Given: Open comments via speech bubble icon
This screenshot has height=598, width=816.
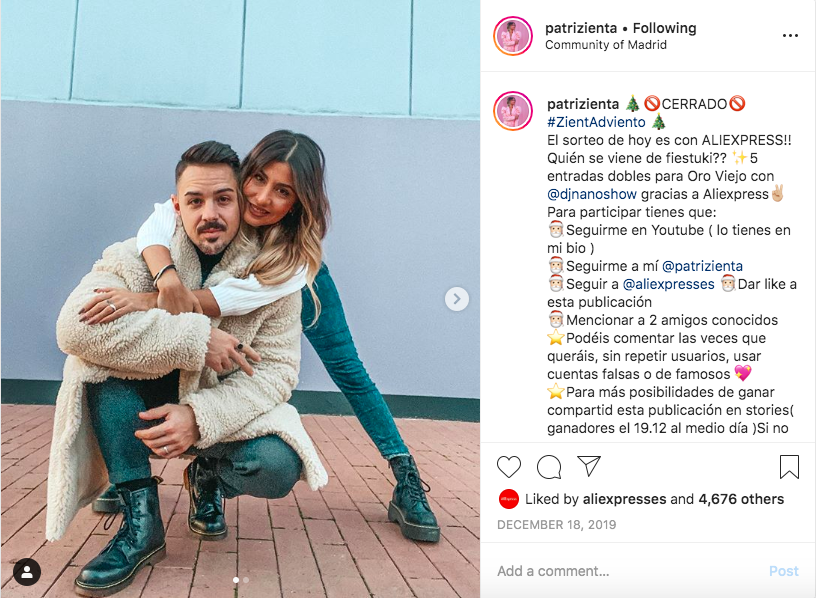Looking at the screenshot, I should (549, 466).
